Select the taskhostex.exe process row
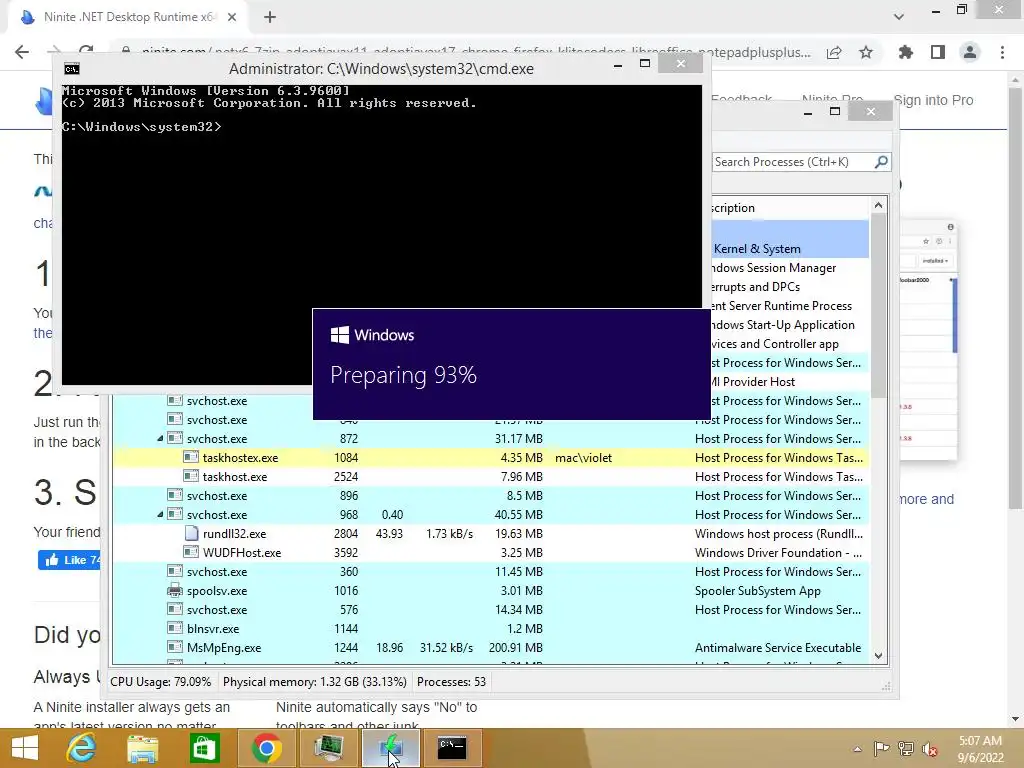This screenshot has height=768, width=1024. click(x=491, y=458)
